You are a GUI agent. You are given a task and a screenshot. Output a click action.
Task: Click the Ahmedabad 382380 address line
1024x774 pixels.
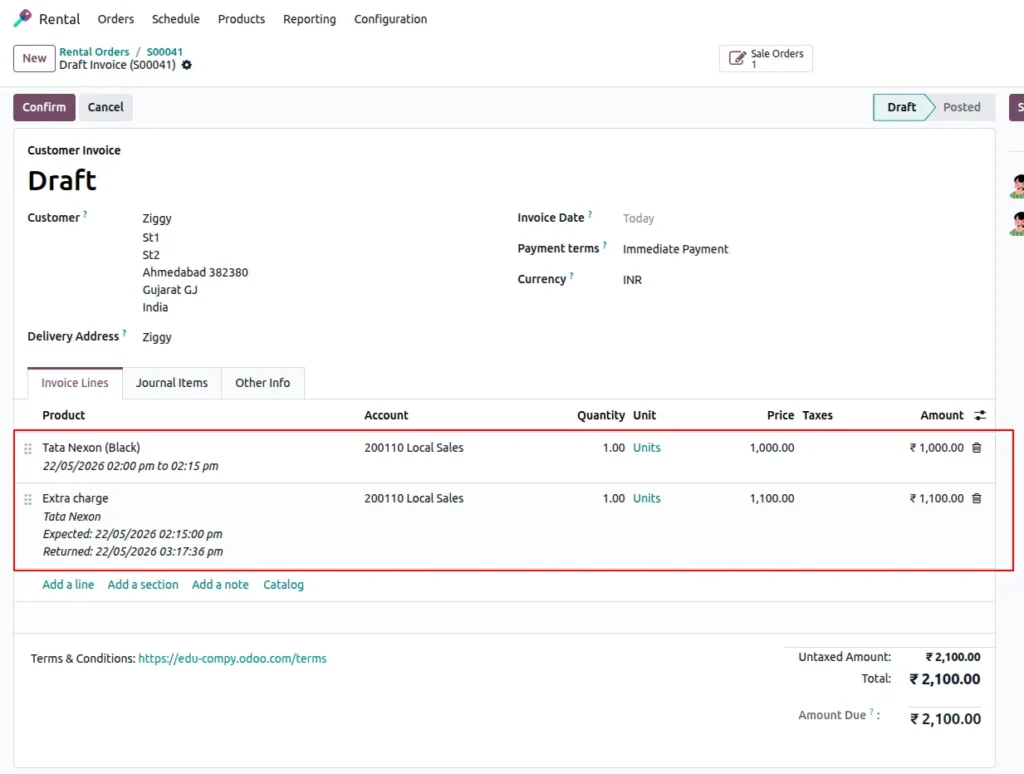[x=195, y=272]
